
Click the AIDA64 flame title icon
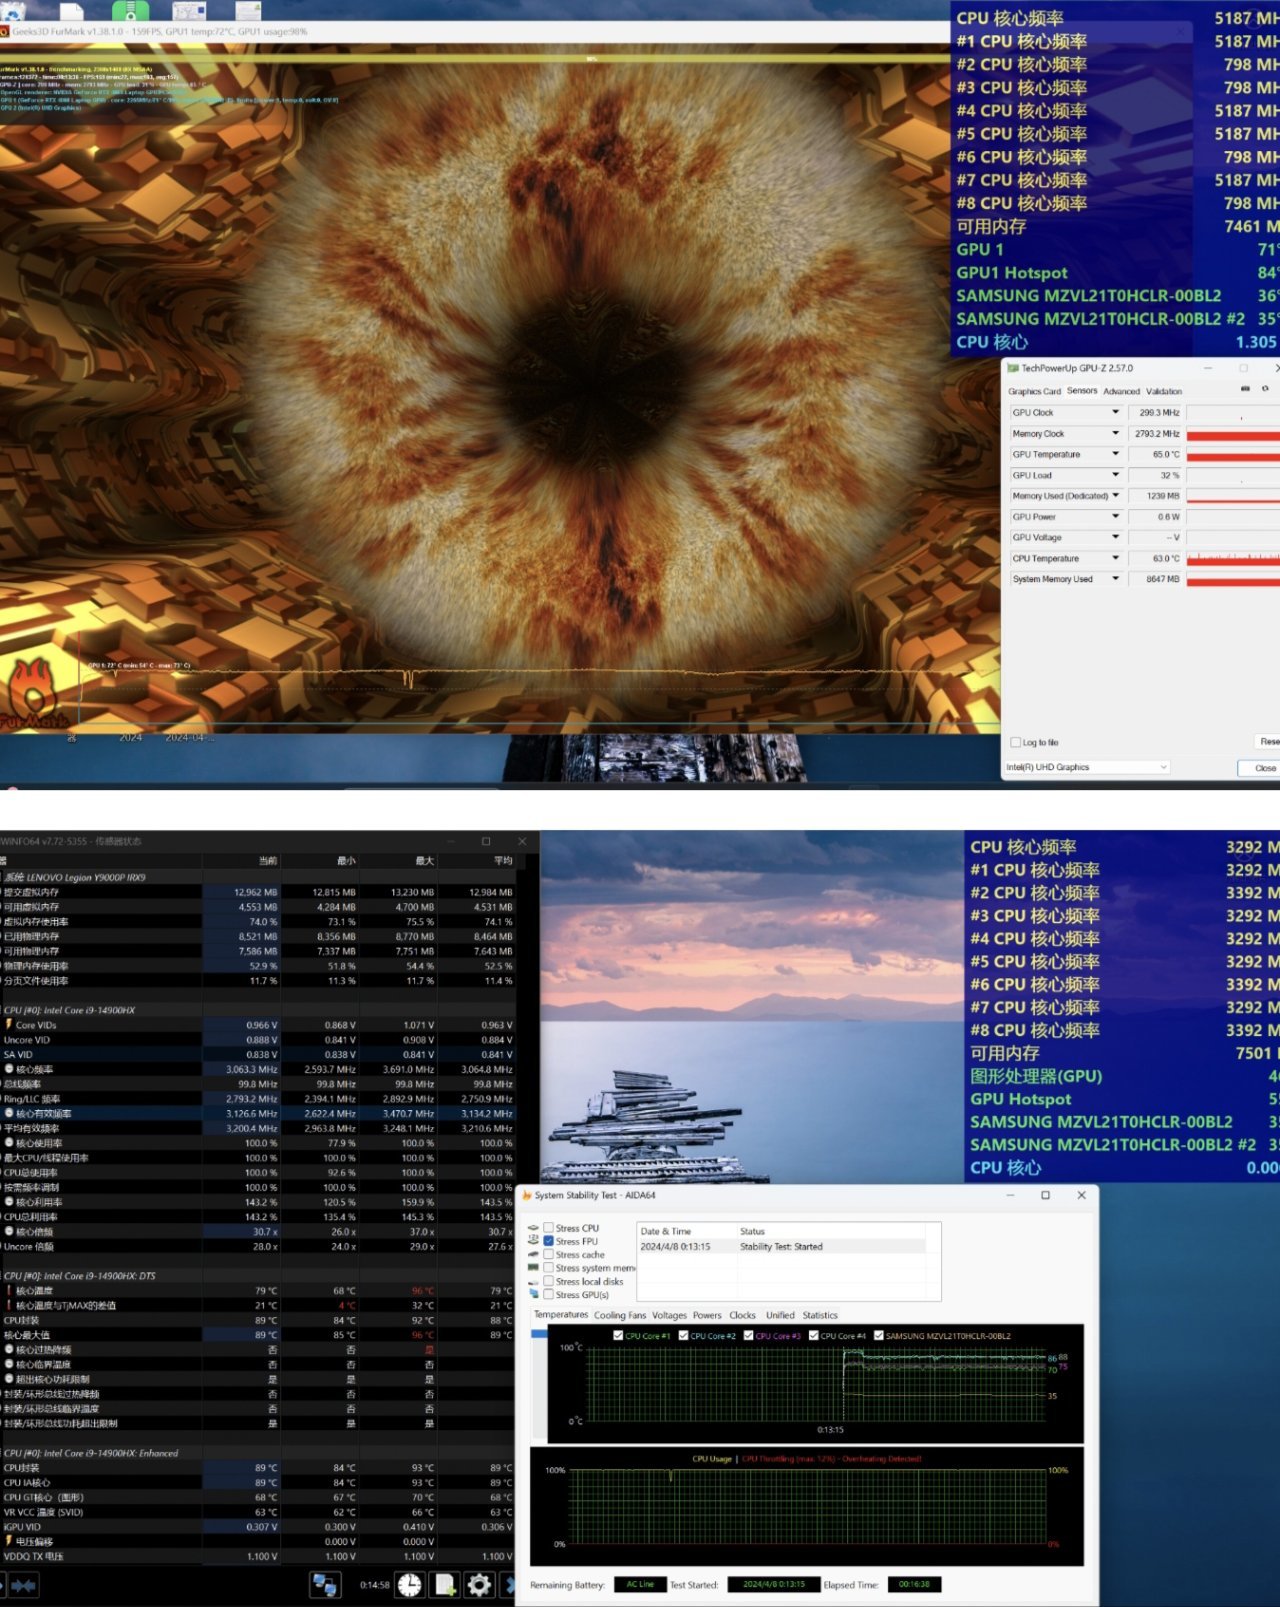pos(526,1195)
